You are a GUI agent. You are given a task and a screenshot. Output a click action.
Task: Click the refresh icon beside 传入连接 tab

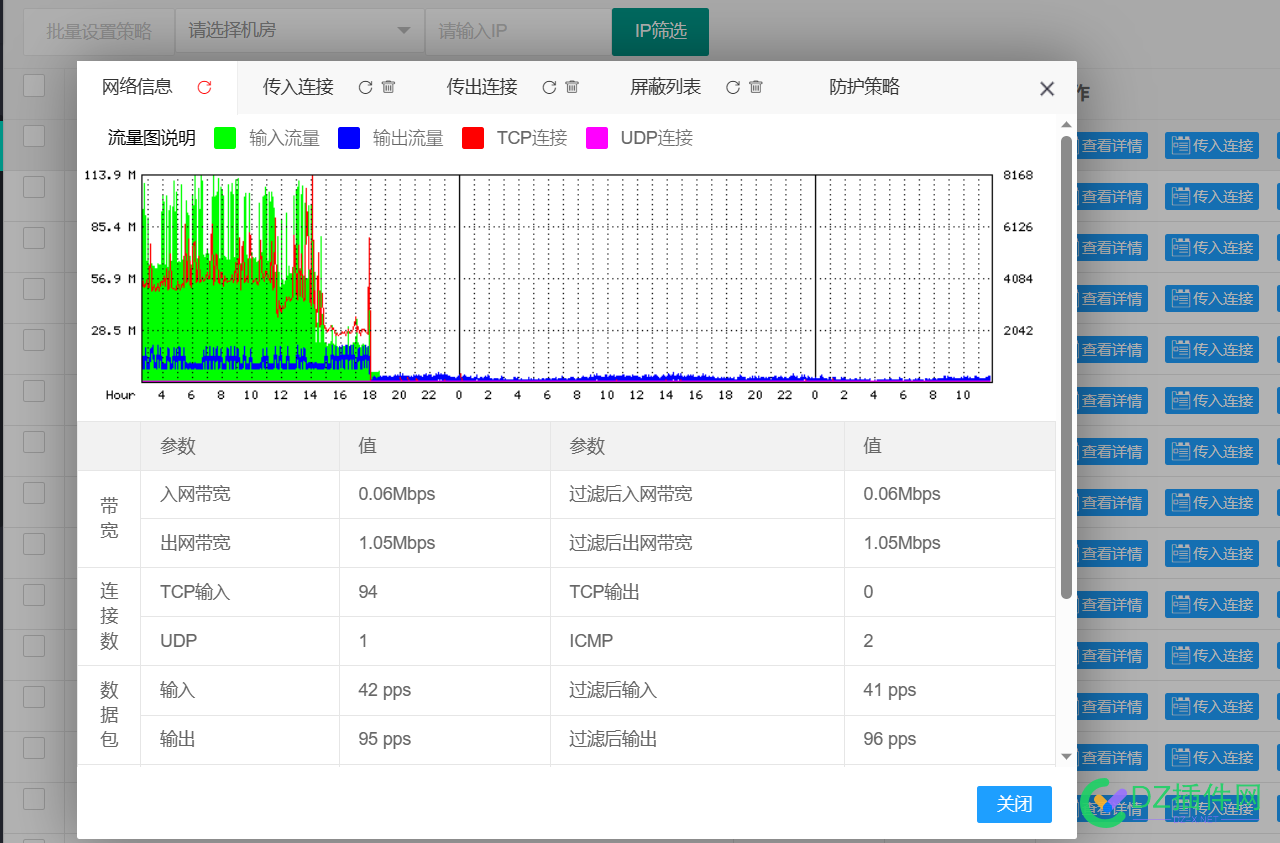[366, 87]
